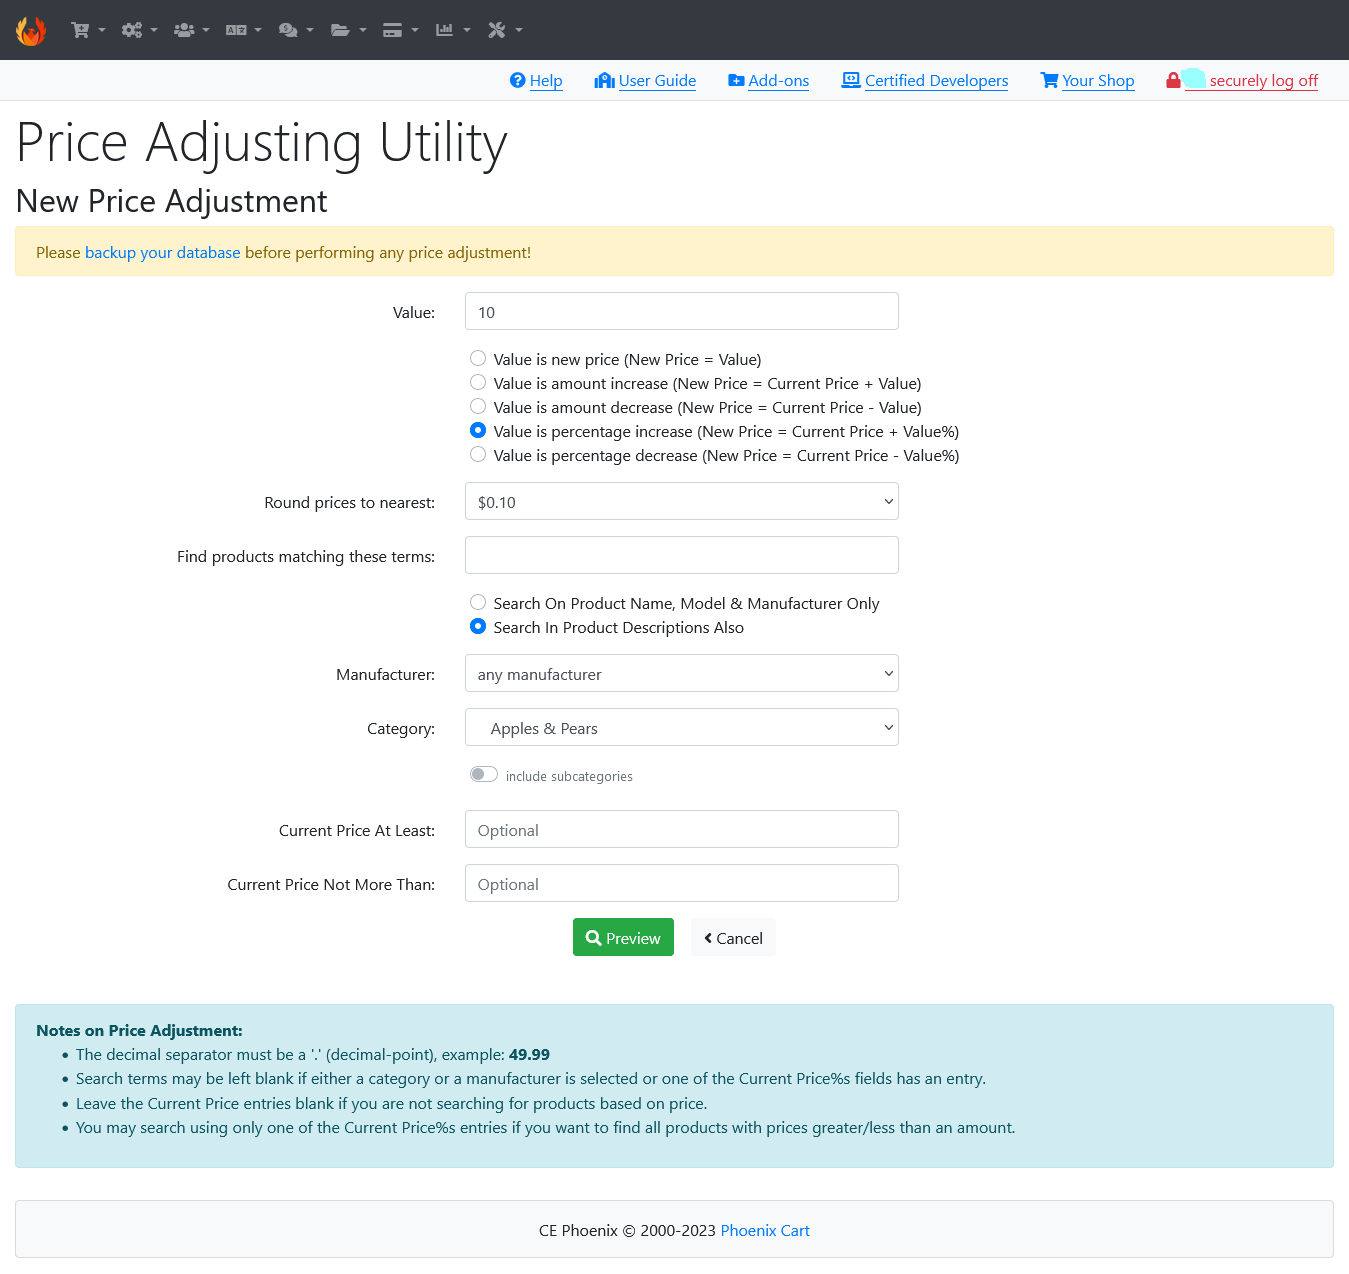Choose 'Search On Product Name, Model & Manufacturer Only'
1349x1274 pixels.
[x=478, y=602]
